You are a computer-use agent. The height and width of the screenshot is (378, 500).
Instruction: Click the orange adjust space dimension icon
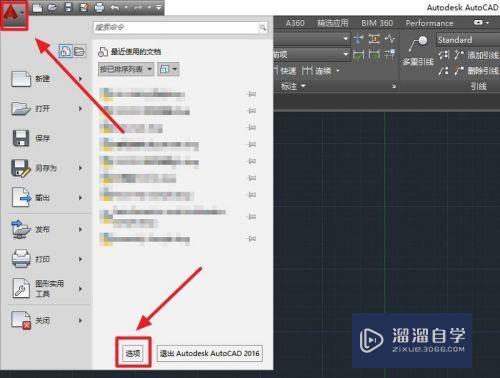(x=374, y=39)
